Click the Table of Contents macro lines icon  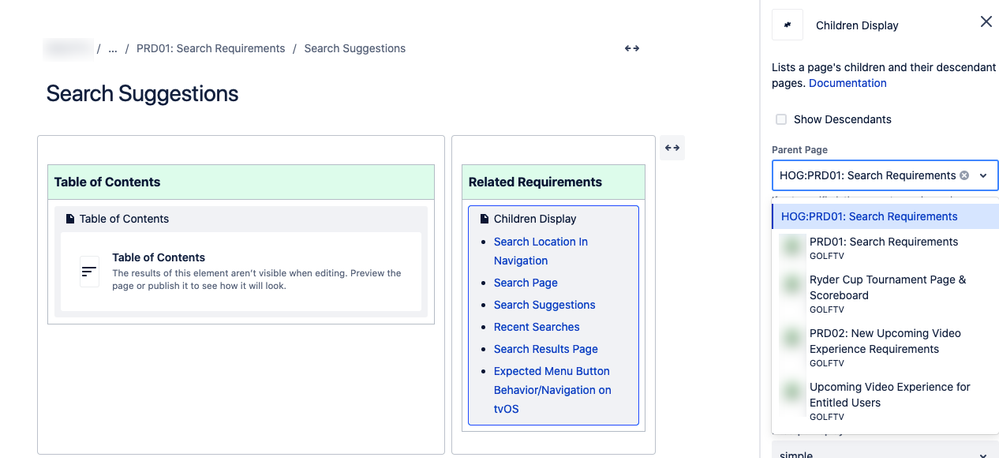pyautogui.click(x=89, y=271)
